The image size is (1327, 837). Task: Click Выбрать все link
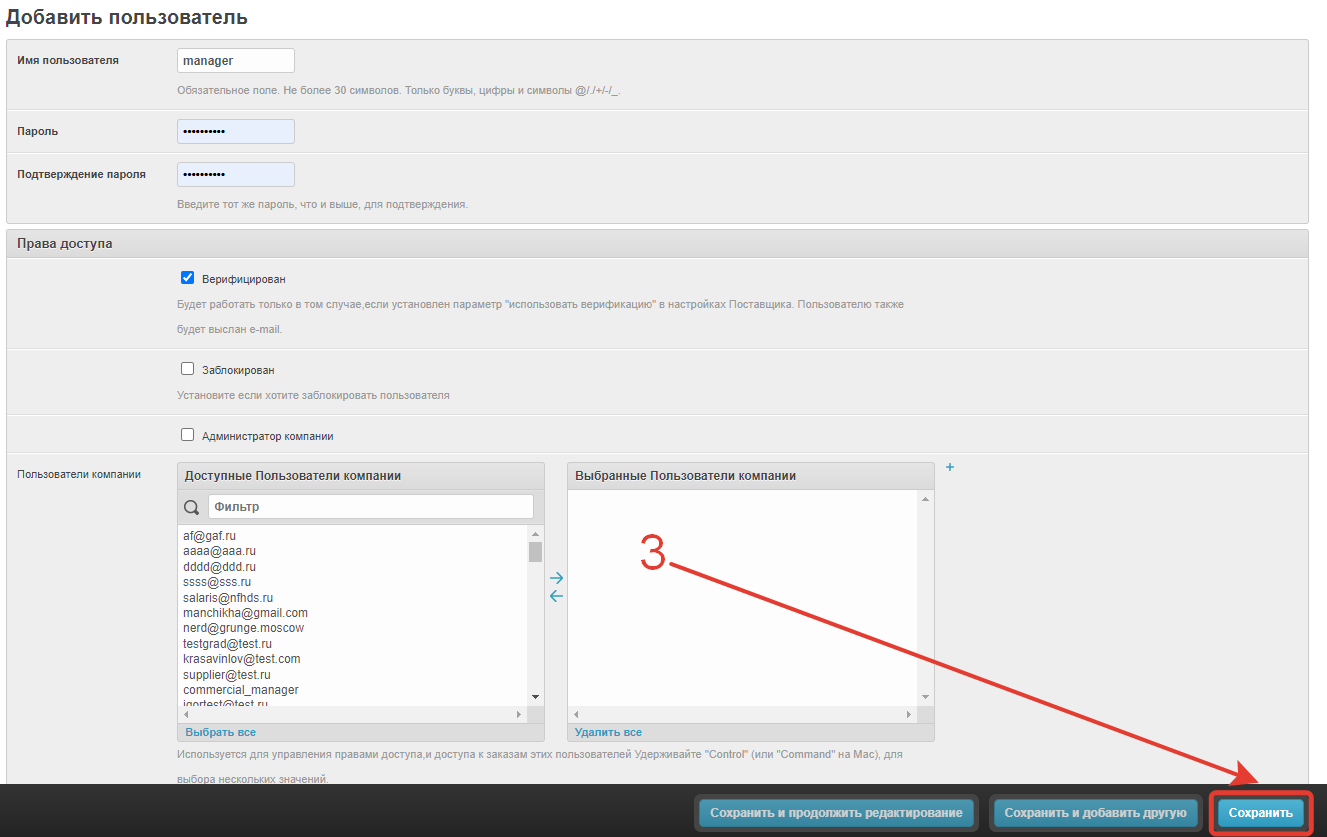tap(219, 732)
